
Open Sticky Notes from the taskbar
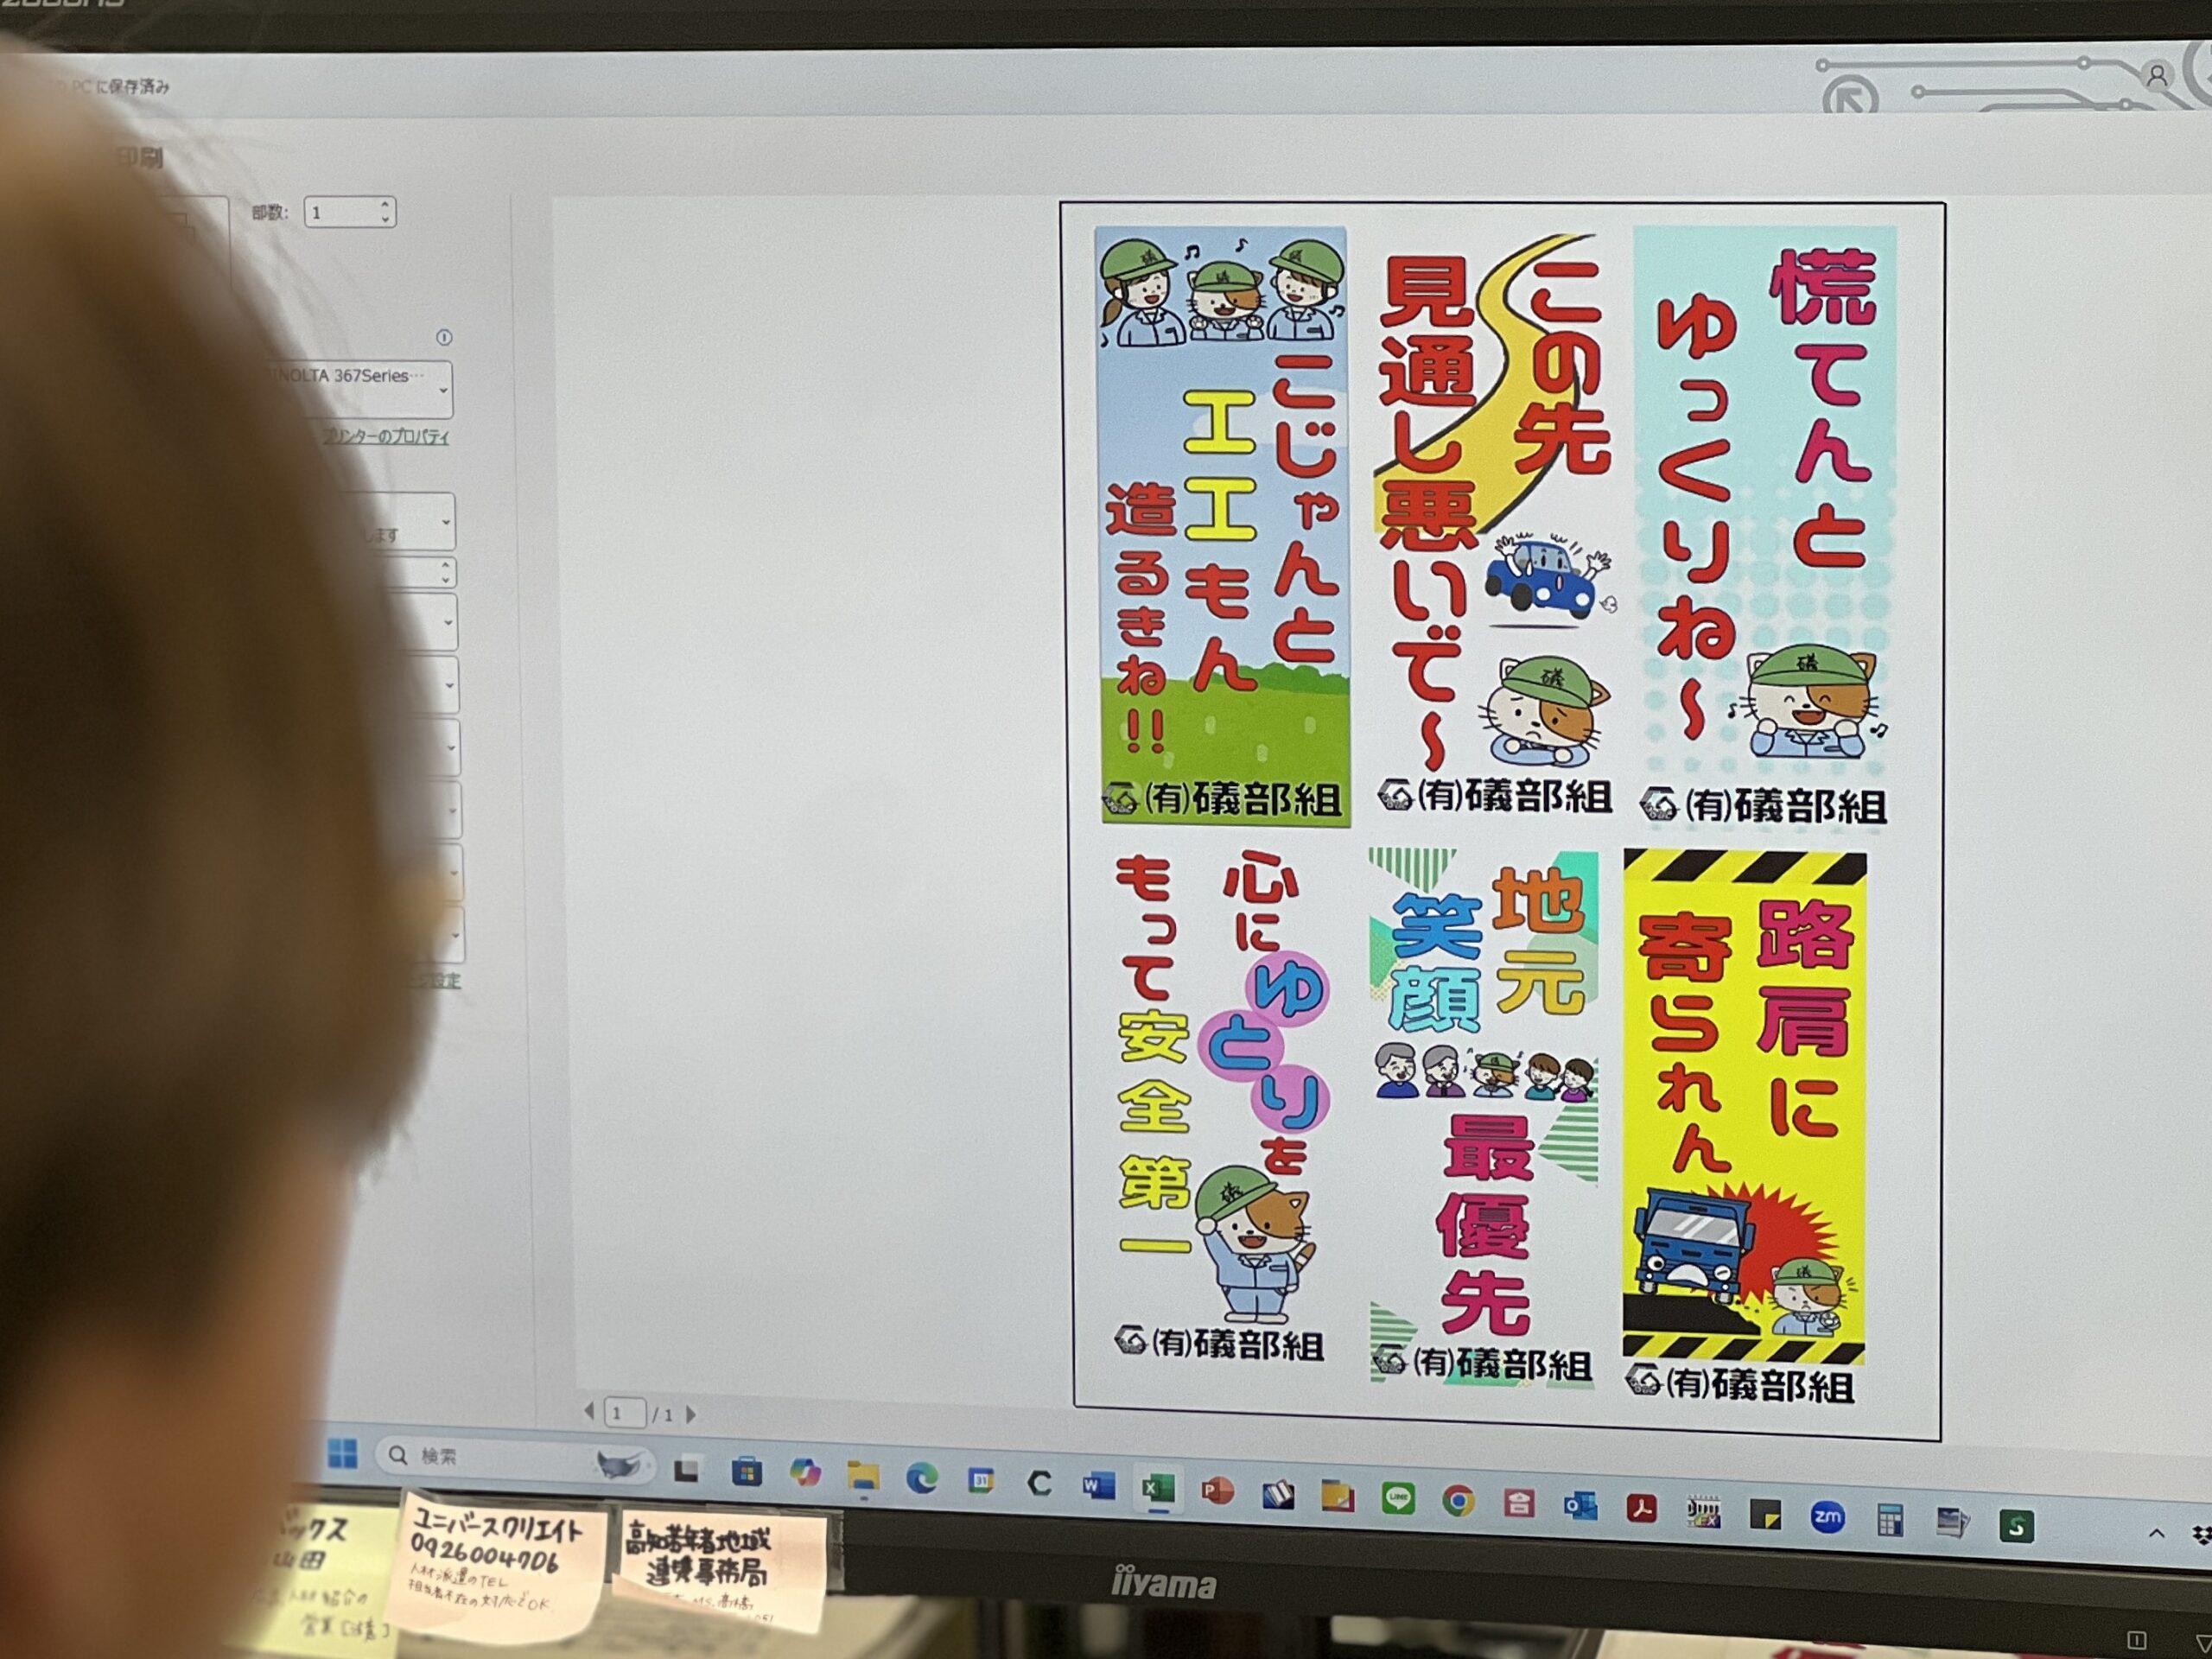coord(1765,1514)
